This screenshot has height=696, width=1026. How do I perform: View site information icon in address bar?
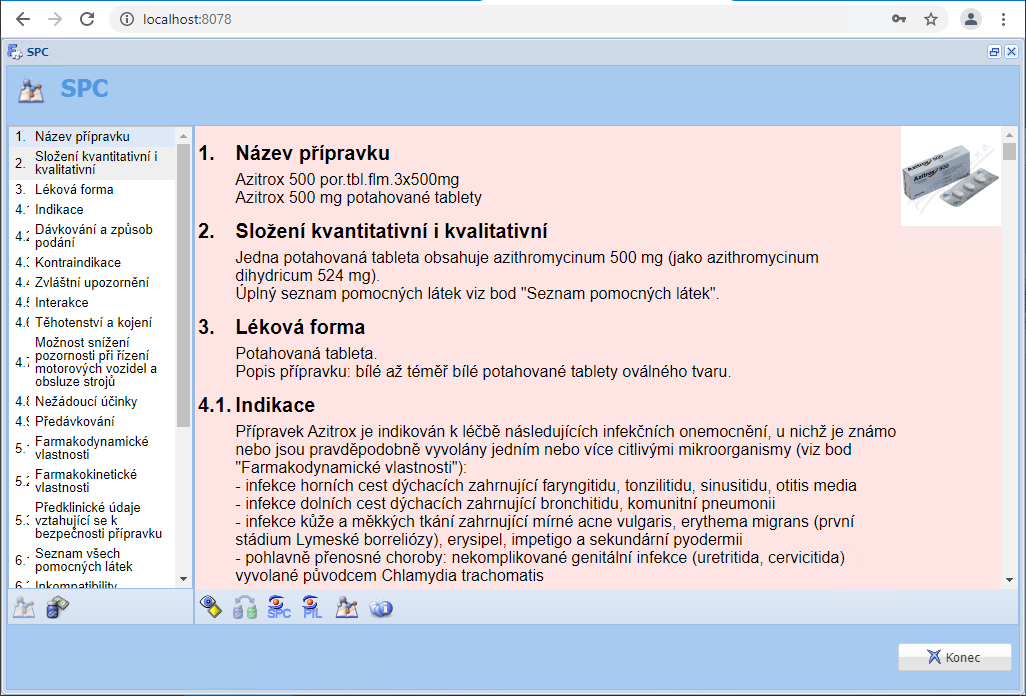click(x=127, y=19)
